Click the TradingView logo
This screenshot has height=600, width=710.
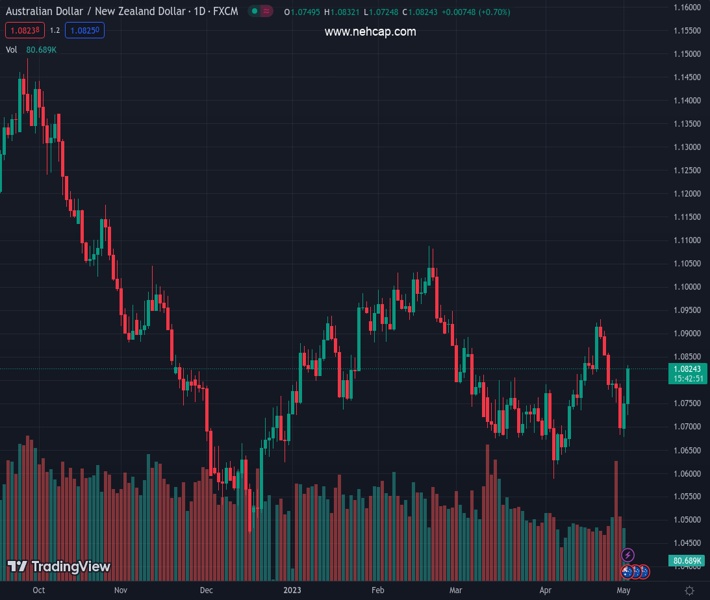pos(59,566)
